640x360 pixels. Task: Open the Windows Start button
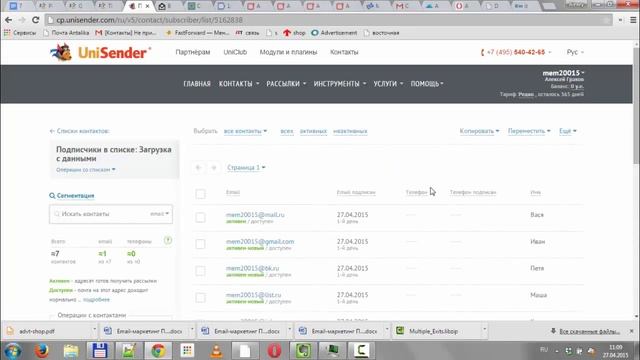point(13,351)
